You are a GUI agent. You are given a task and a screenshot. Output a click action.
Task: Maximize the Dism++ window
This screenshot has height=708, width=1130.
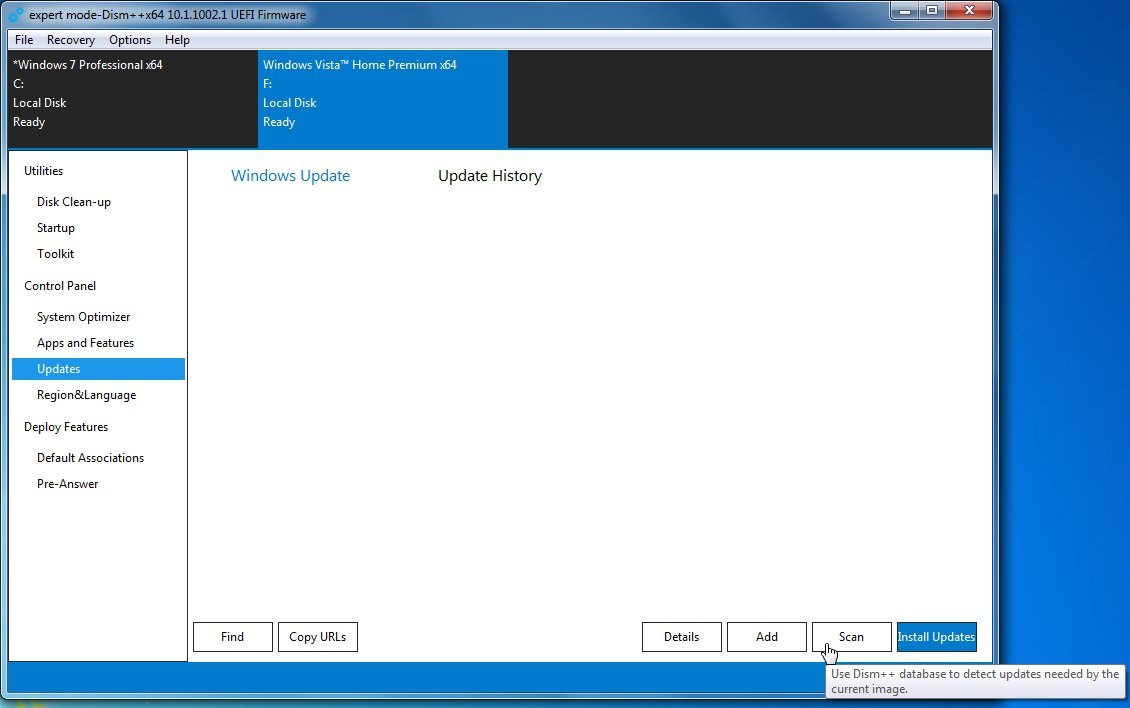pos(932,11)
